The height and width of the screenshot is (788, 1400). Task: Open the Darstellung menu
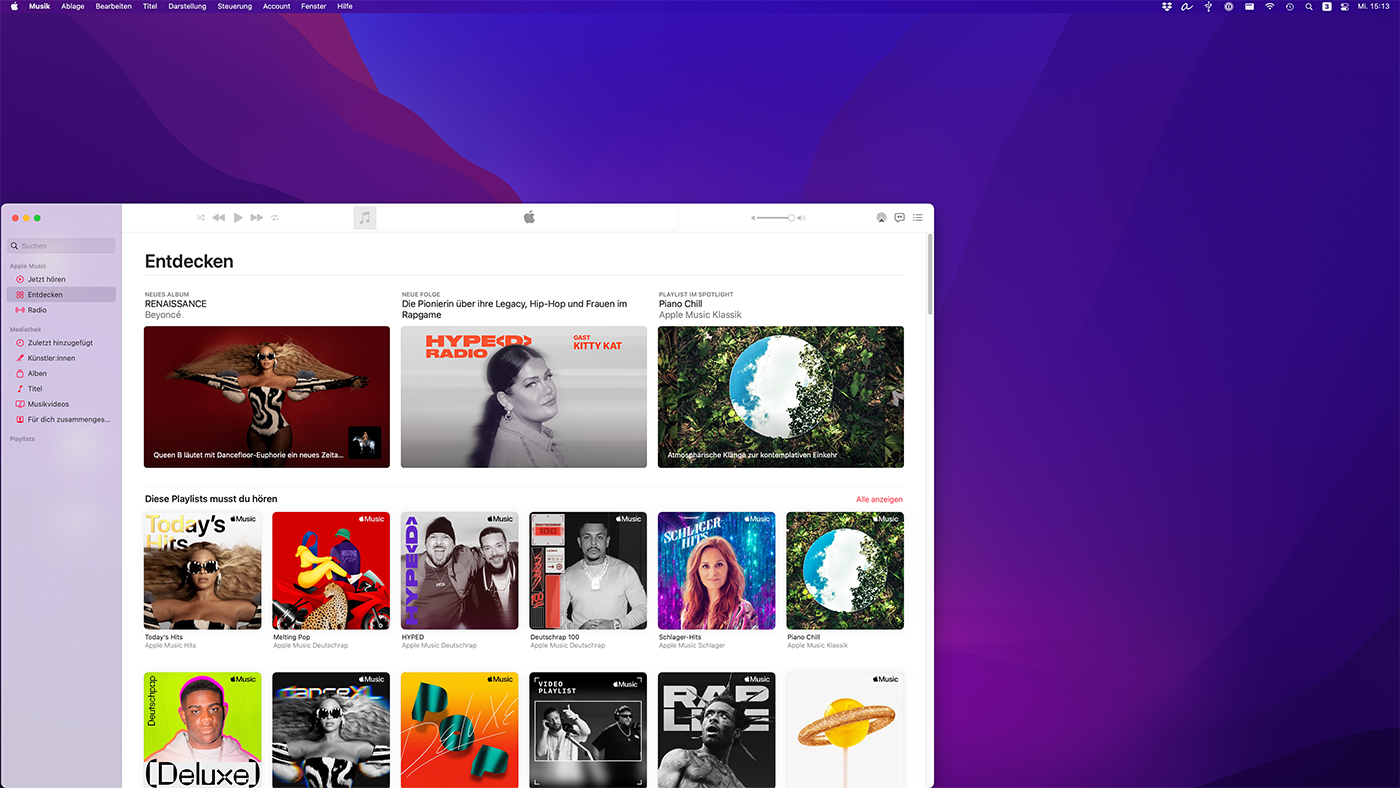tap(187, 6)
